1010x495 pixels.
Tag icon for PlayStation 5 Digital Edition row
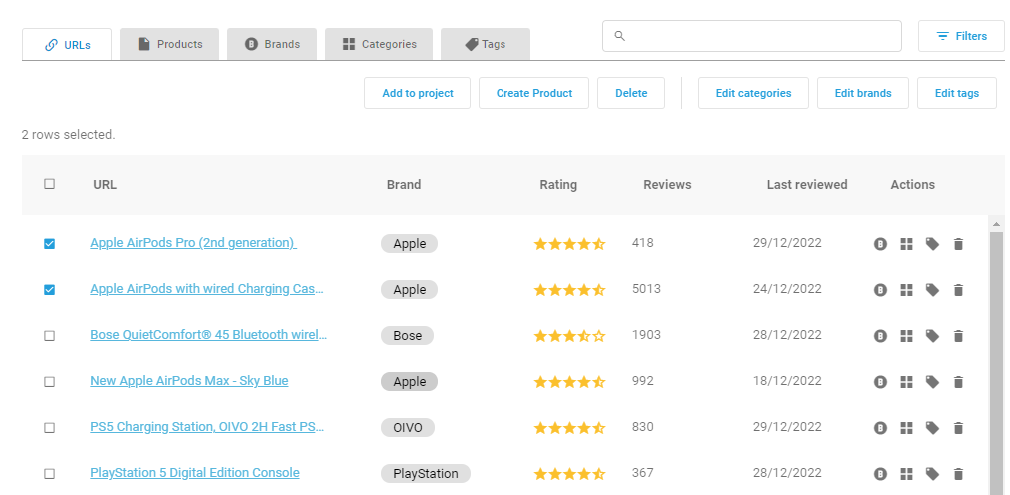(x=932, y=474)
